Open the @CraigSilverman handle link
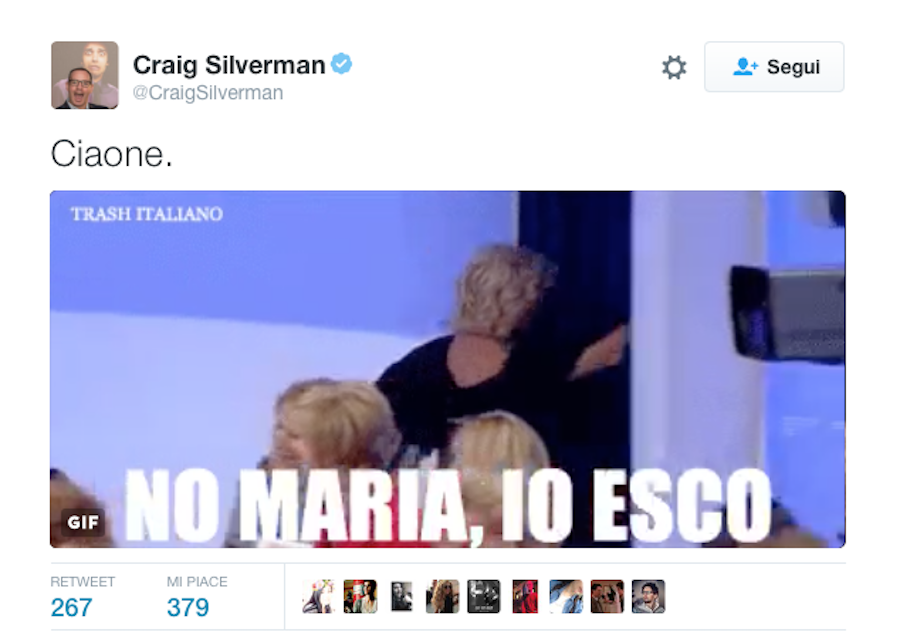 pyautogui.click(x=208, y=92)
